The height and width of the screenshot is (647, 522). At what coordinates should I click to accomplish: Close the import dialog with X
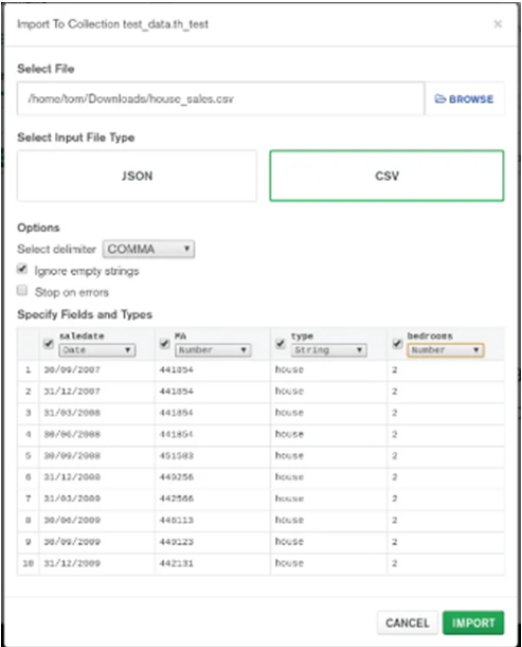tap(498, 24)
